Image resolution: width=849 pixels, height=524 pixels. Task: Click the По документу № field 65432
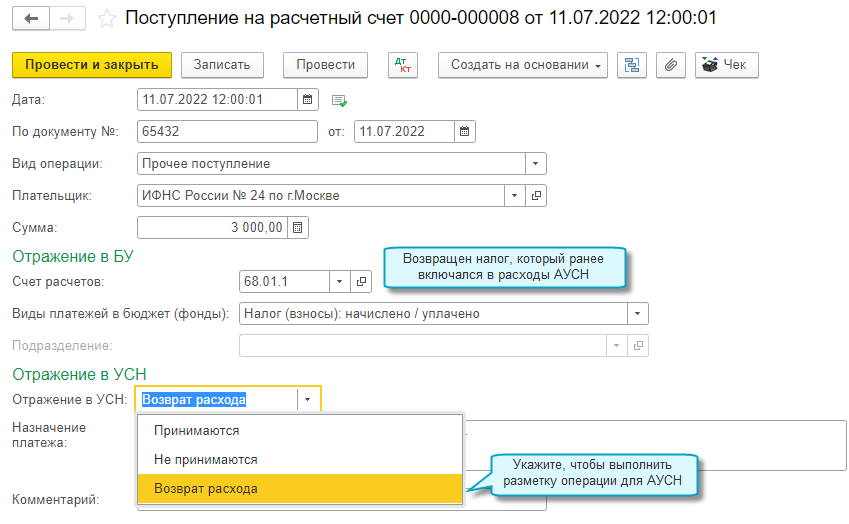[x=227, y=132]
